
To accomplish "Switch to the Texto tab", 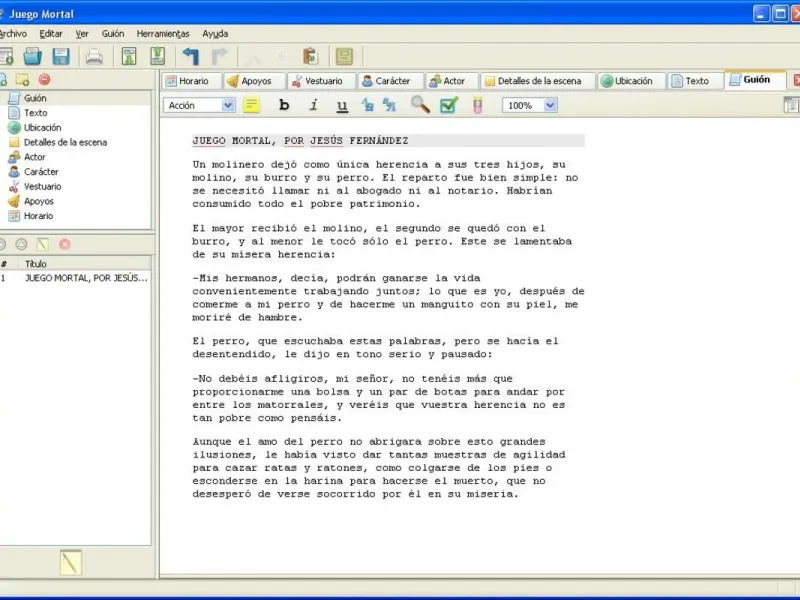I will click(x=696, y=81).
